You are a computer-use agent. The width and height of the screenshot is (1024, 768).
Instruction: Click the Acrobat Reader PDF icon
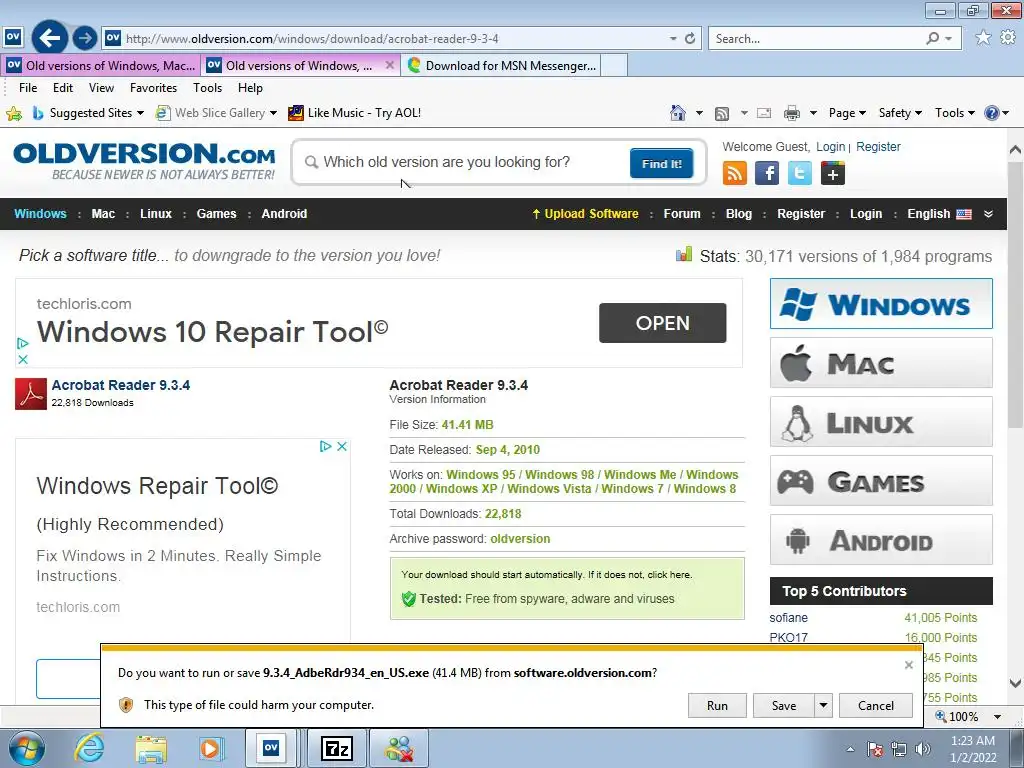click(x=31, y=394)
